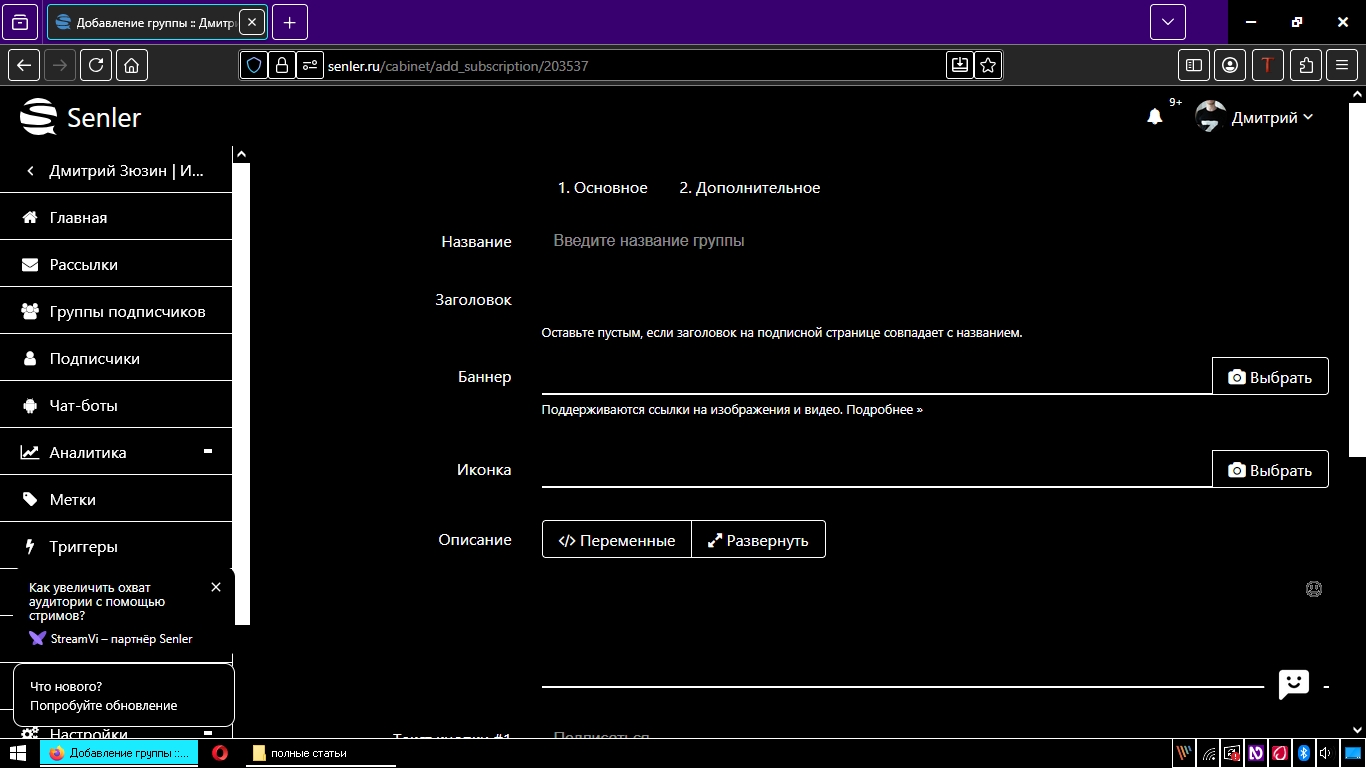Image resolution: width=1366 pixels, height=768 pixels.
Task: Open Чат-боты section in sidebar
Action: coord(84,406)
